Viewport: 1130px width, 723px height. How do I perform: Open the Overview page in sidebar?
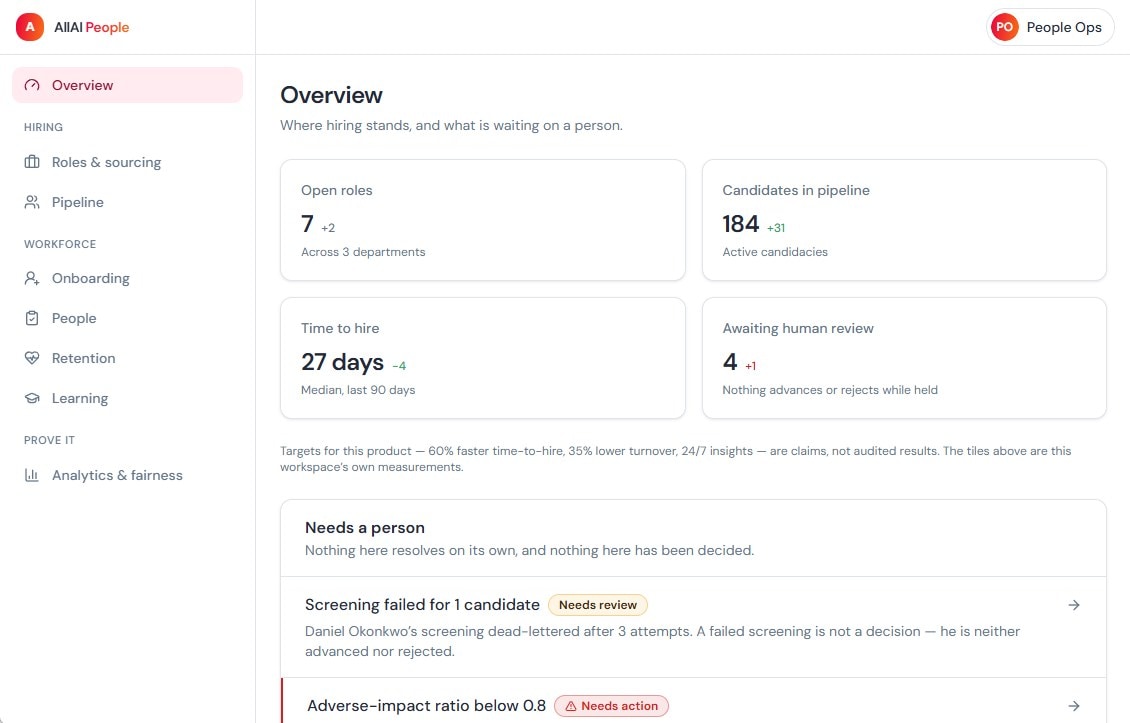128,85
